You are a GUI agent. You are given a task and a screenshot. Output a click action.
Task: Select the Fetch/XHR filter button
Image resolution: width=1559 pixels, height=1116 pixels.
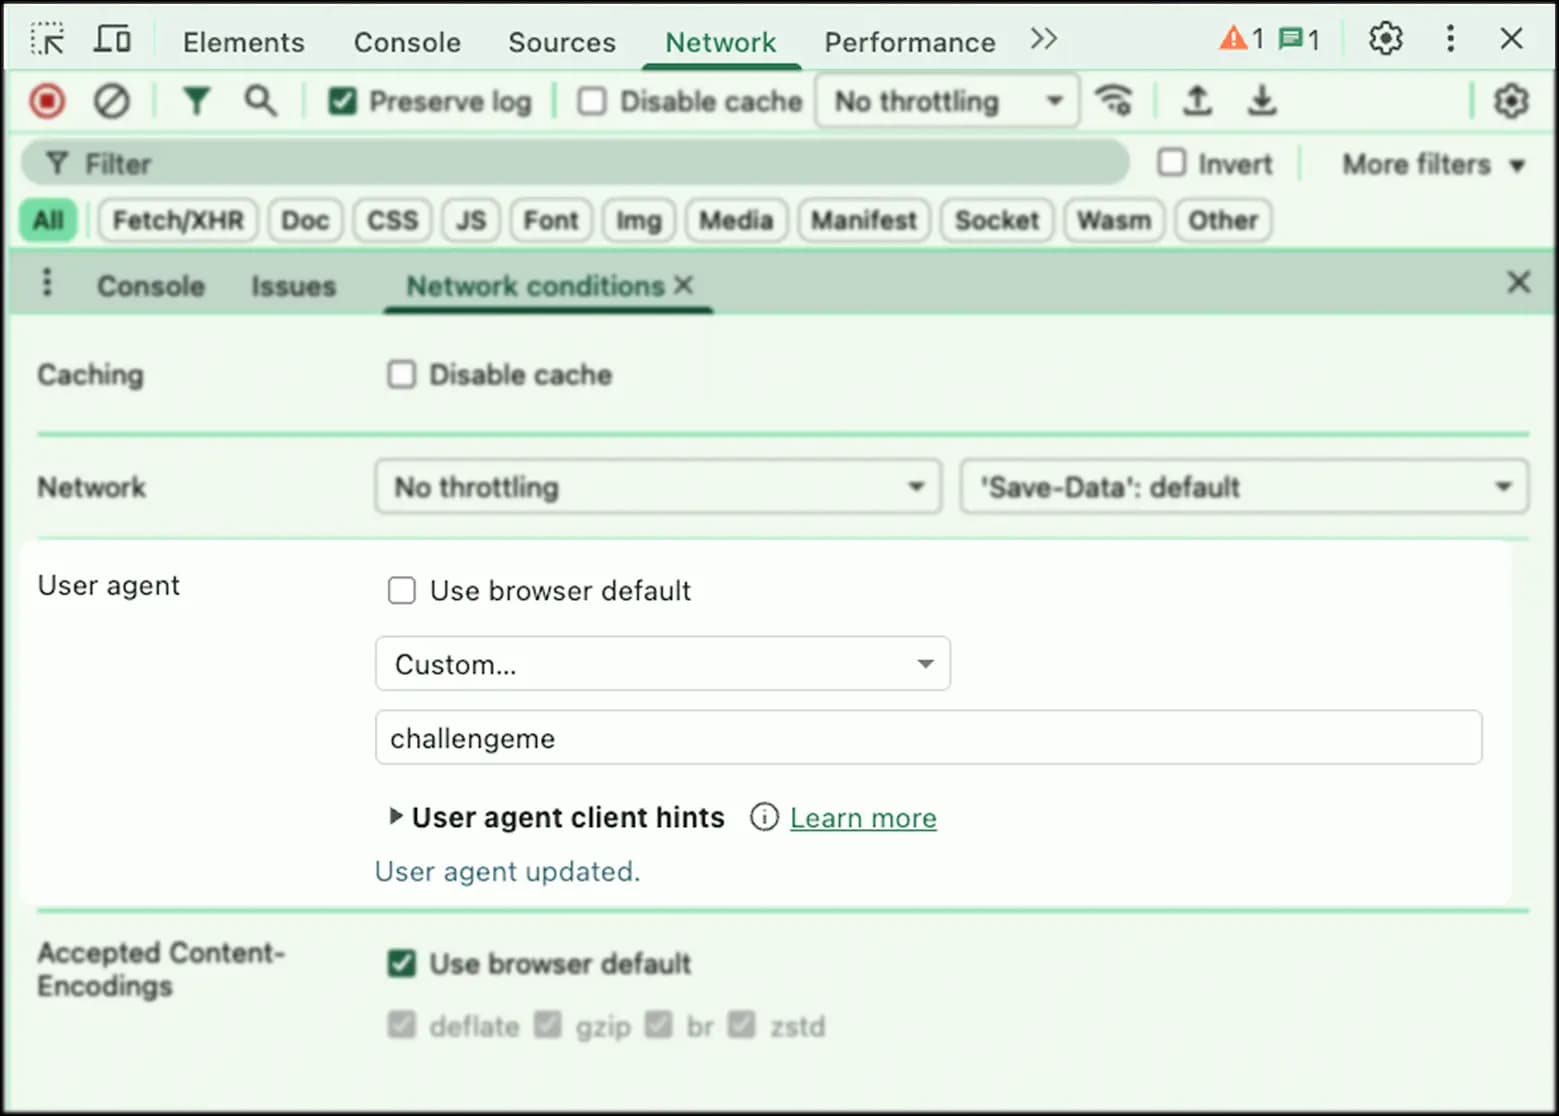pos(178,220)
